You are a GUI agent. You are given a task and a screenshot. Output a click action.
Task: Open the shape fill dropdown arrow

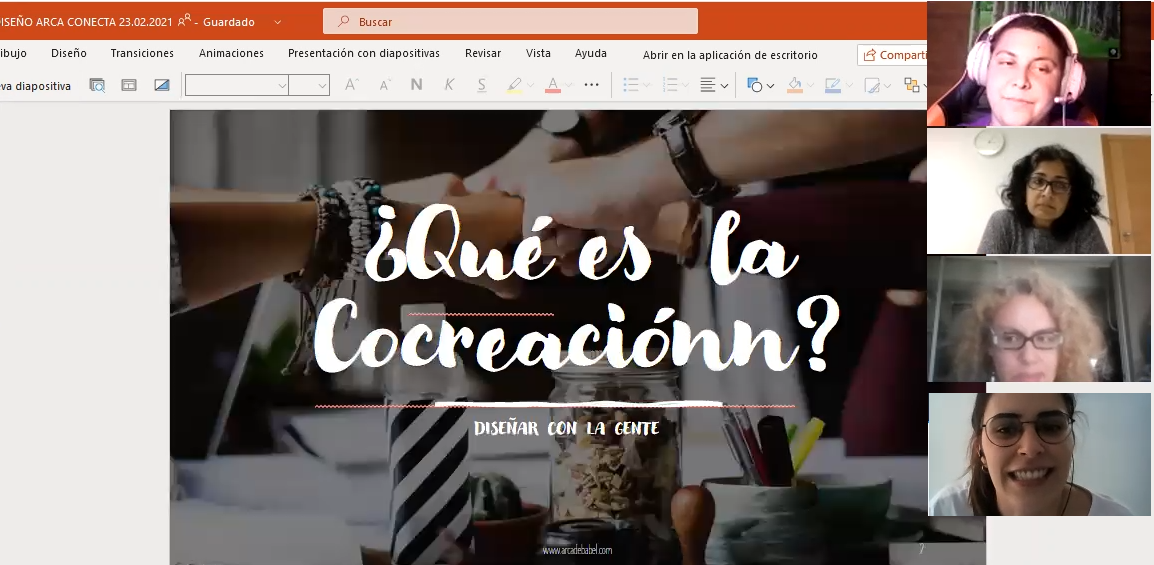[x=810, y=86]
